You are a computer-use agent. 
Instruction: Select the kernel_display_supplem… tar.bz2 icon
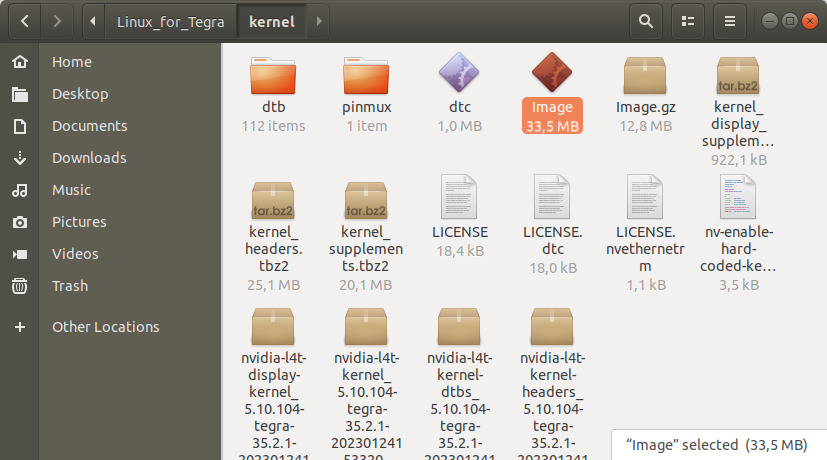click(x=738, y=75)
